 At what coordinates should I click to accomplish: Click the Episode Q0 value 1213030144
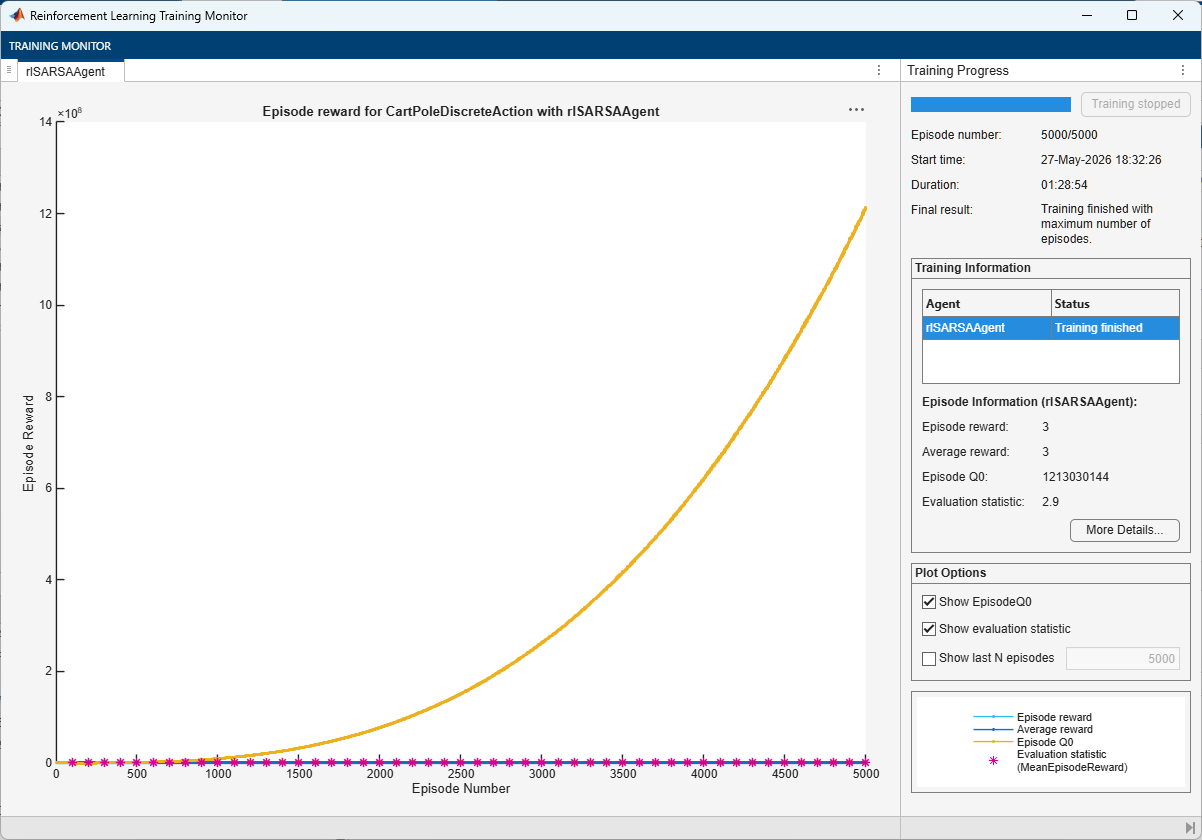(1075, 477)
